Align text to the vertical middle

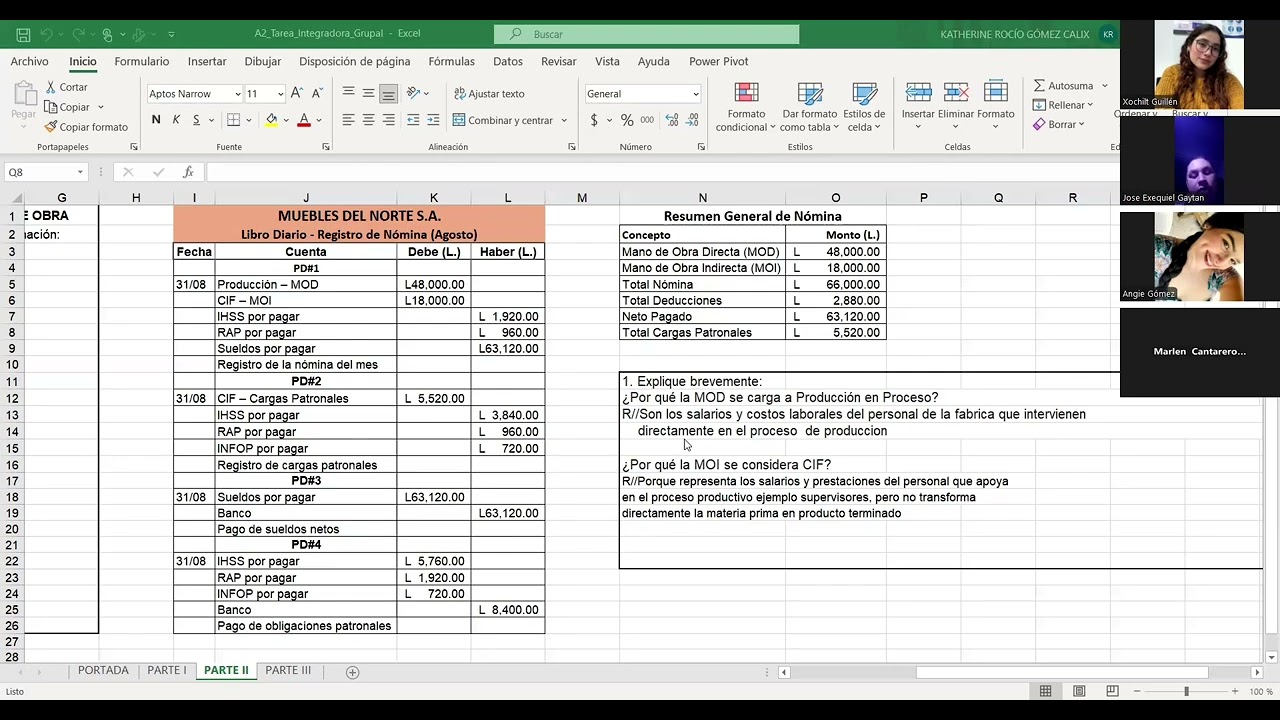tap(368, 93)
